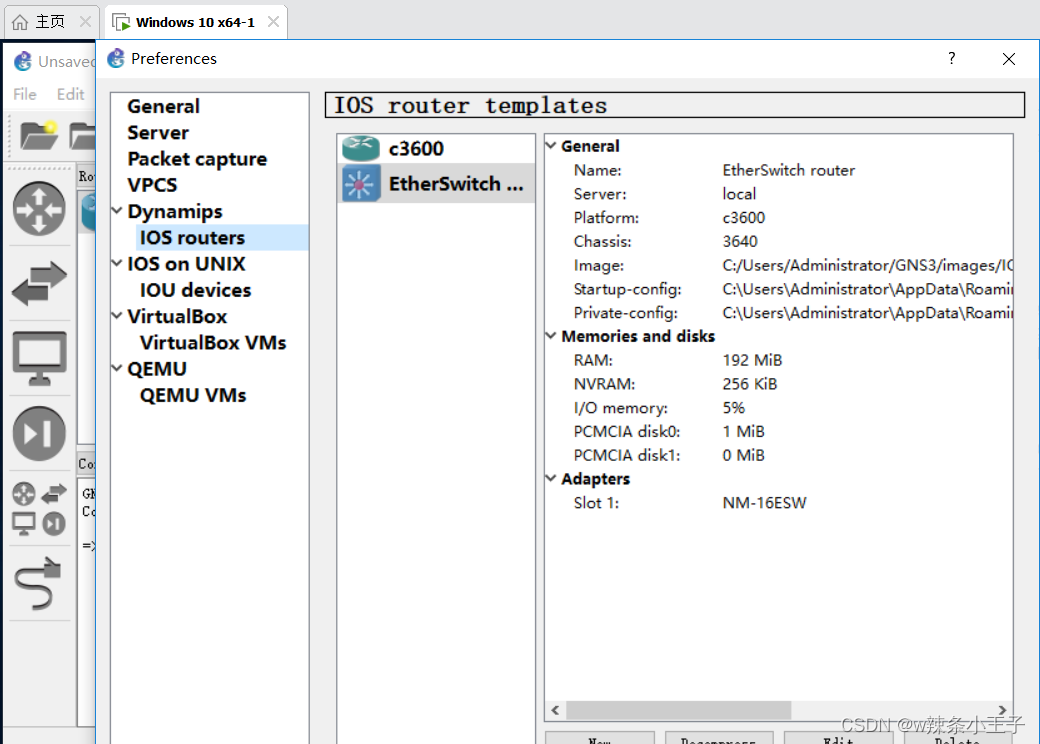The image size is (1040, 744).
Task: Select QEMU in preferences tree
Action: click(x=157, y=369)
